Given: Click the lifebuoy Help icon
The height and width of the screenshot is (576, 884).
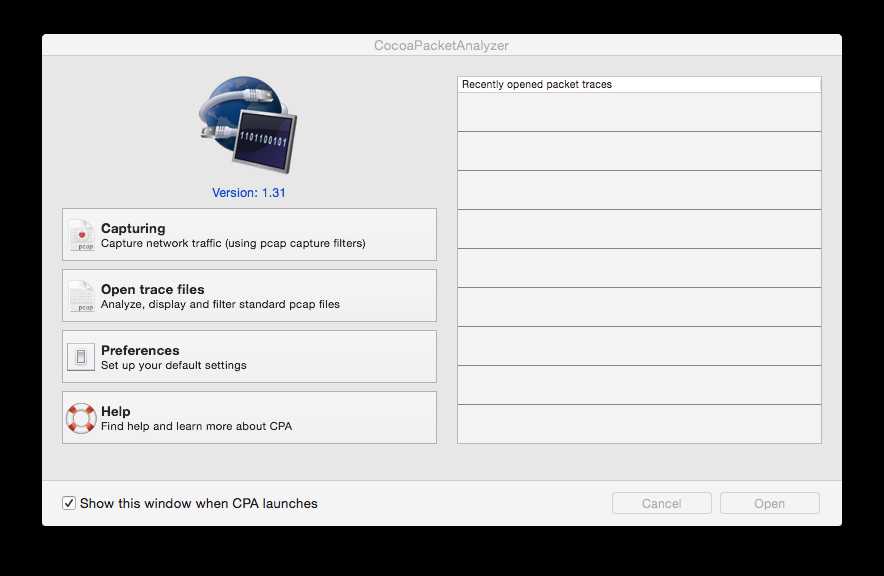Looking at the screenshot, I should click(81, 418).
